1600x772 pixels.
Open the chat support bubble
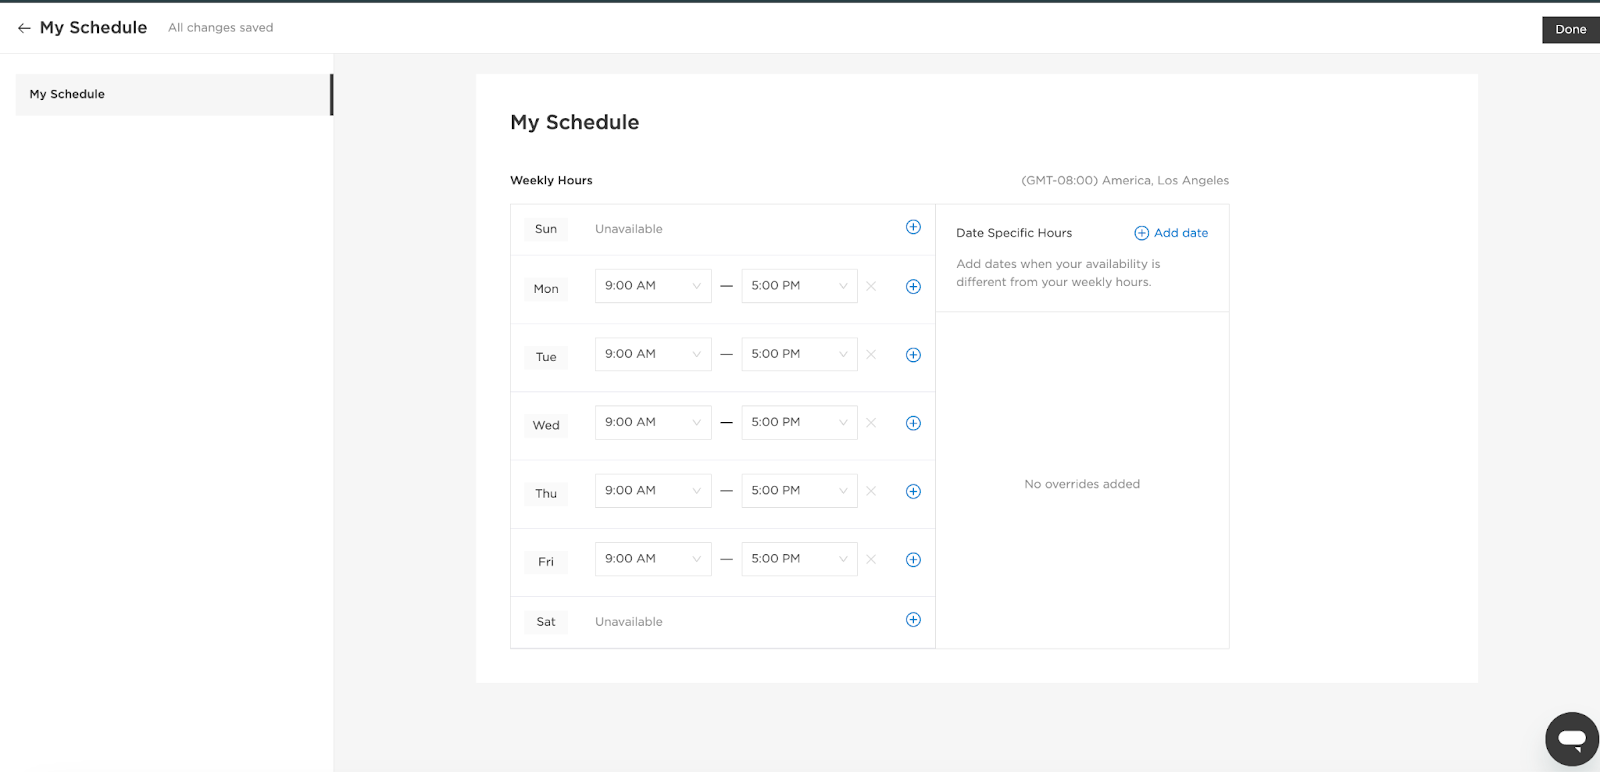[x=1571, y=739]
